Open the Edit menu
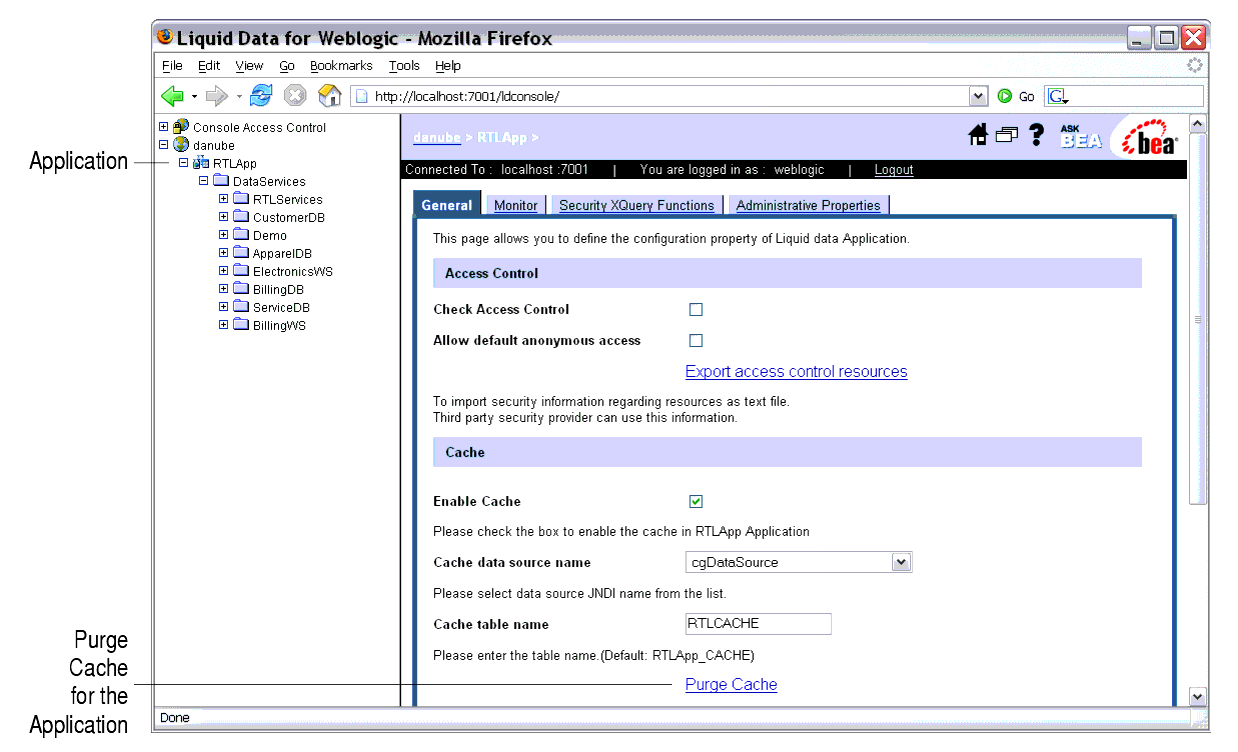 pos(209,66)
